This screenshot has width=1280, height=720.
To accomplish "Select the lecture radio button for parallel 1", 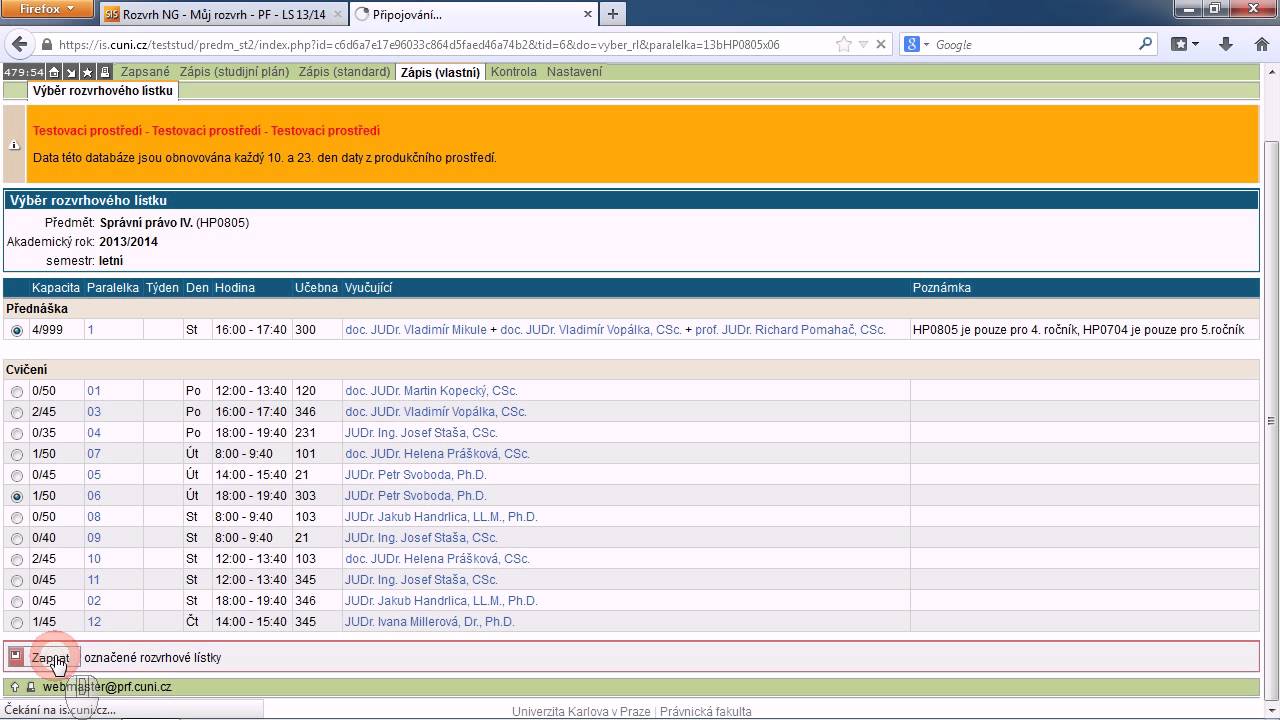I will click(x=17, y=330).
